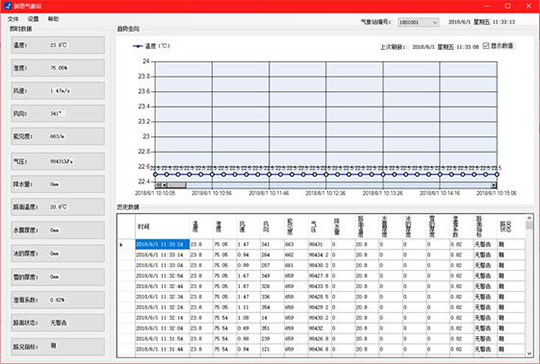Click the app icon in the title bar
This screenshot has height=364, width=540.
click(x=8, y=6)
